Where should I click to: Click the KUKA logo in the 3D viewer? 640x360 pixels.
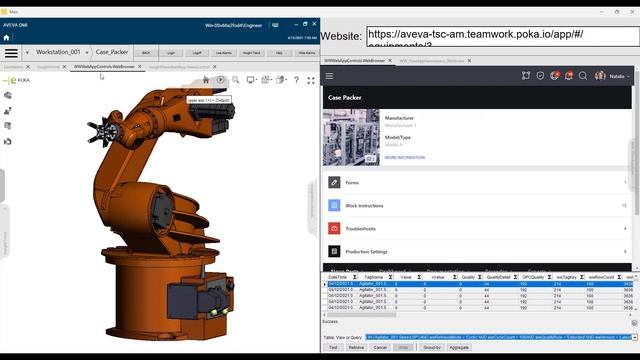(x=16, y=80)
